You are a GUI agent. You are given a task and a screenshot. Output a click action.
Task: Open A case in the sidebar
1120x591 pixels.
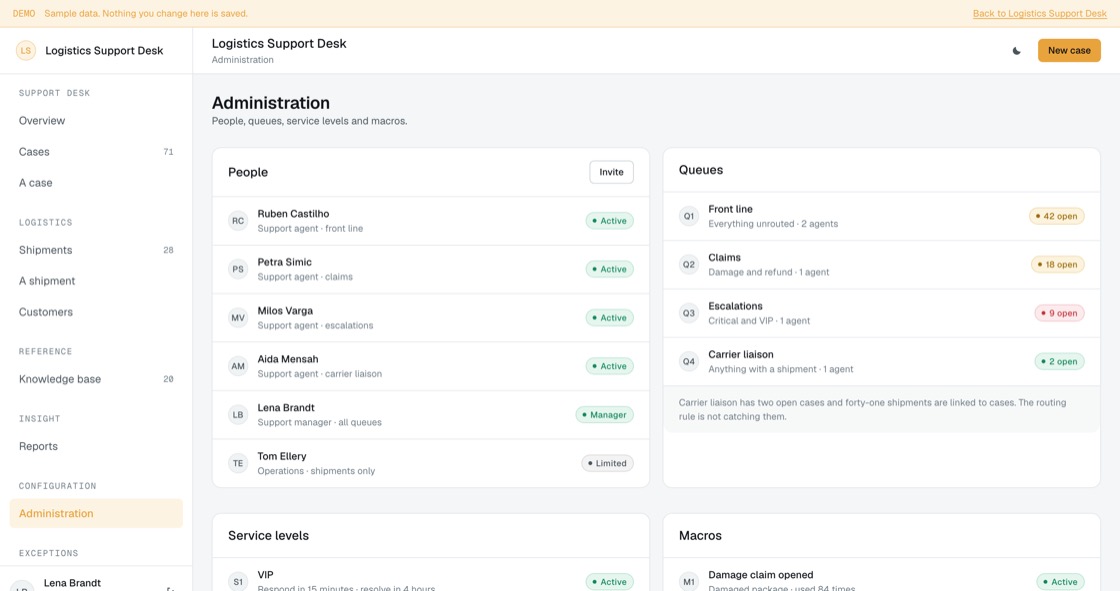[x=96, y=183]
